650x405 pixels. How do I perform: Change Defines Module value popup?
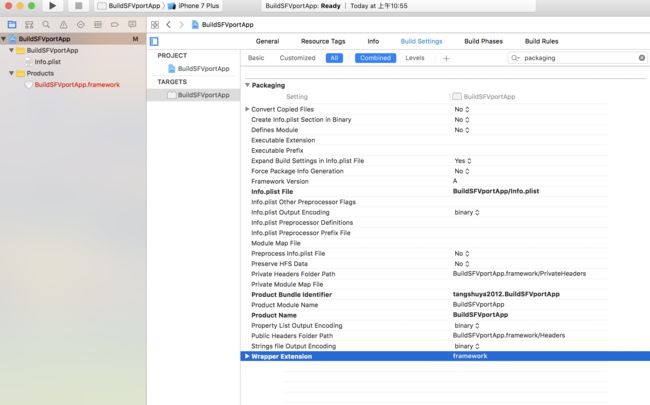[x=461, y=130]
